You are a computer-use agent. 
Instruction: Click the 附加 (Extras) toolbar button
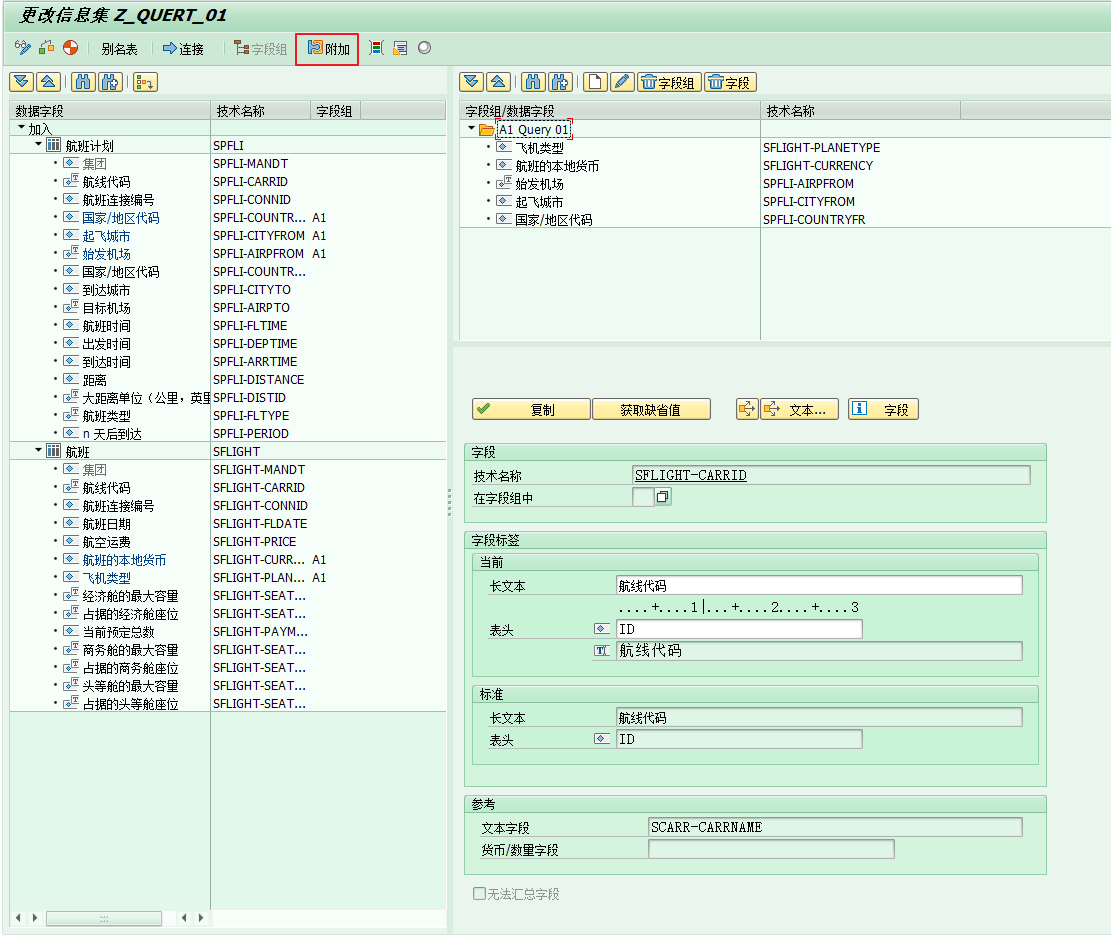point(328,49)
